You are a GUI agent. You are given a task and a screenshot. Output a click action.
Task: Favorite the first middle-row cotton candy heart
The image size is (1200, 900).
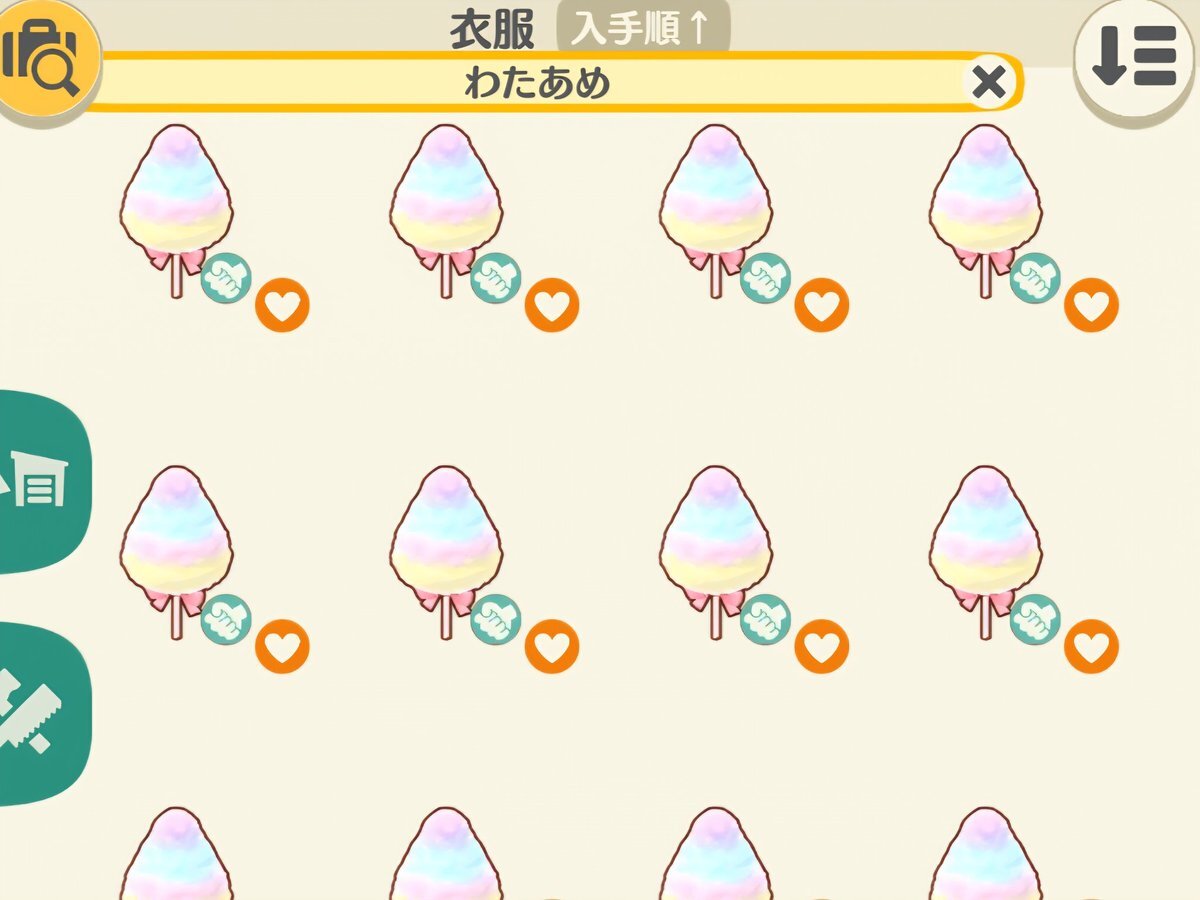tap(282, 646)
